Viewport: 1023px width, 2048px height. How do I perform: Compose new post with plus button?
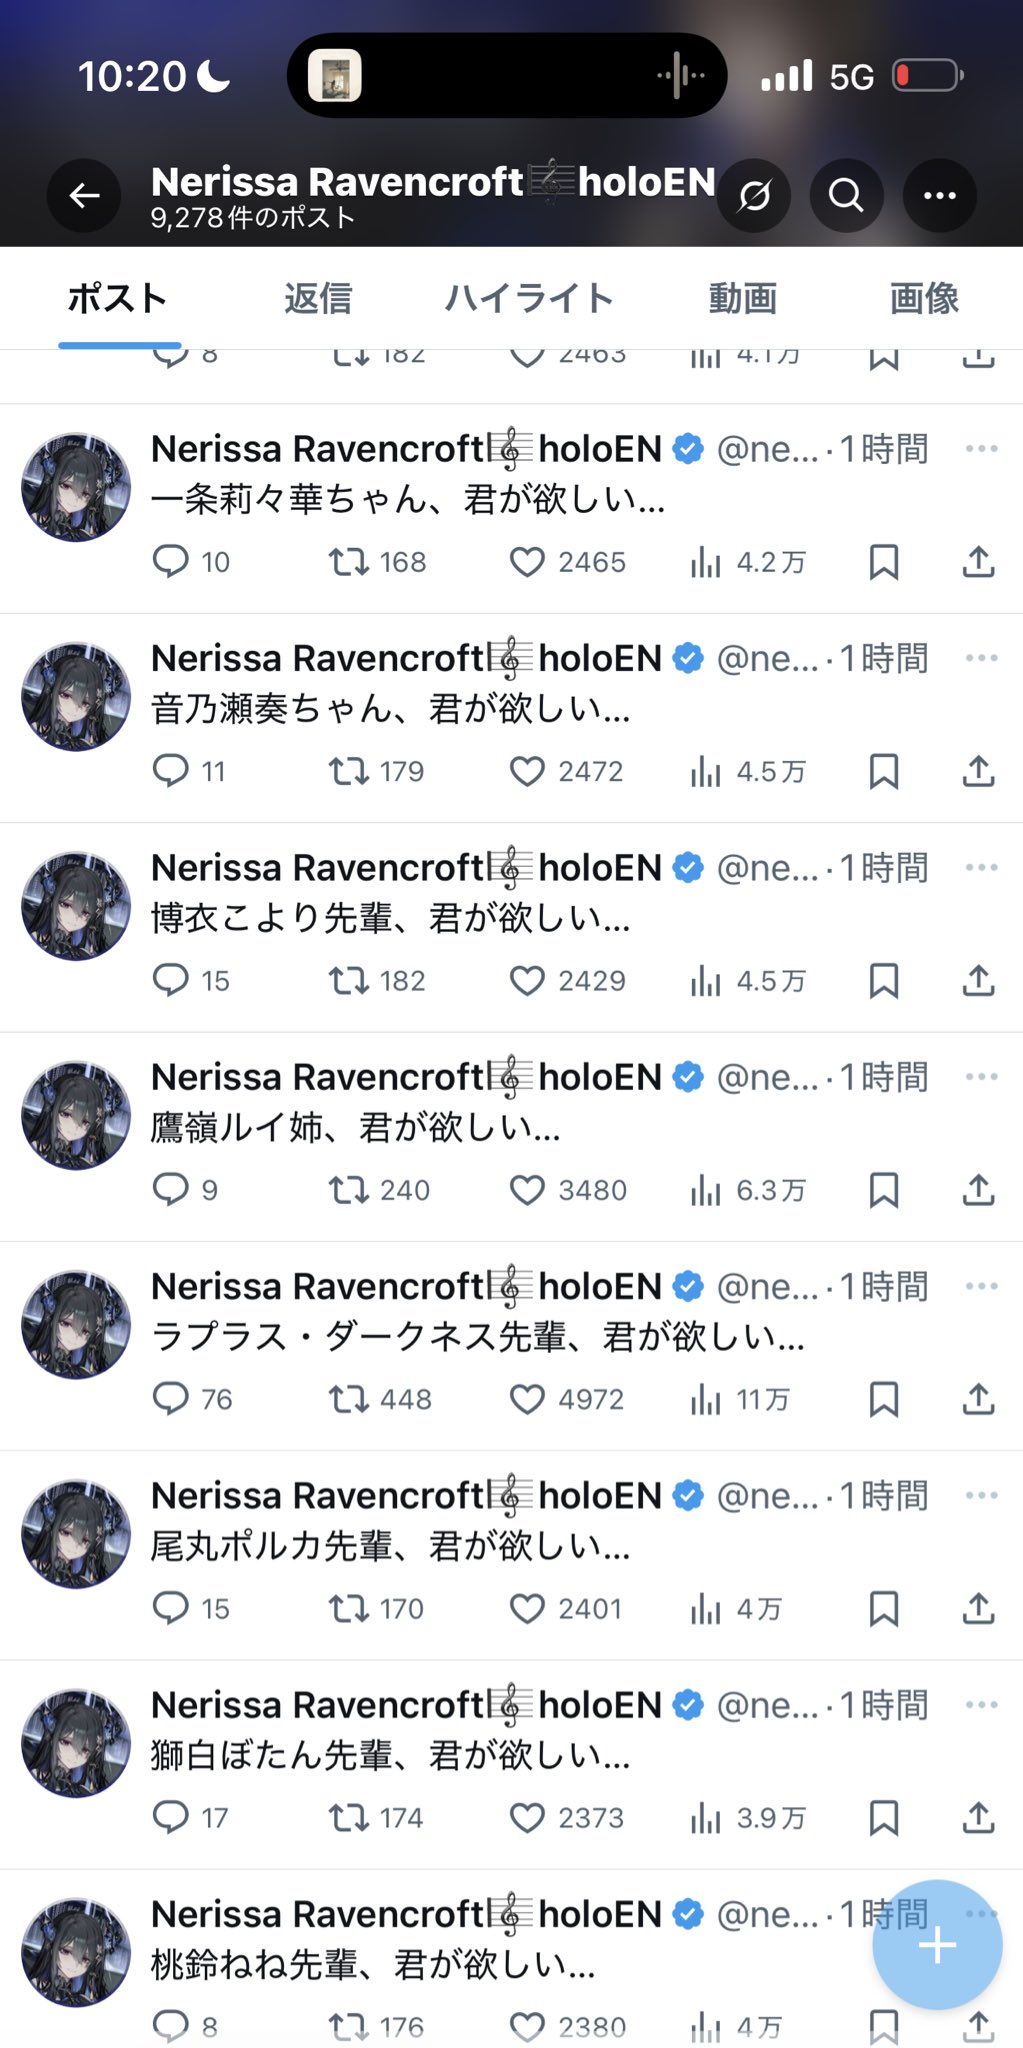[937, 1945]
